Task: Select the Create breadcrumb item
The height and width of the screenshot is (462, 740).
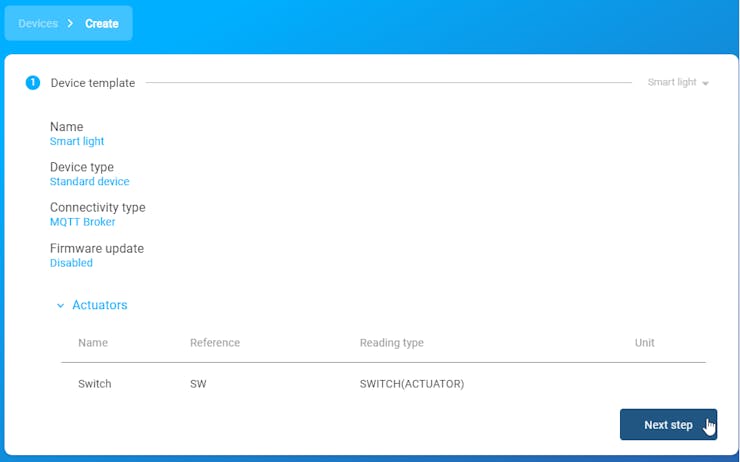Action: point(101,24)
